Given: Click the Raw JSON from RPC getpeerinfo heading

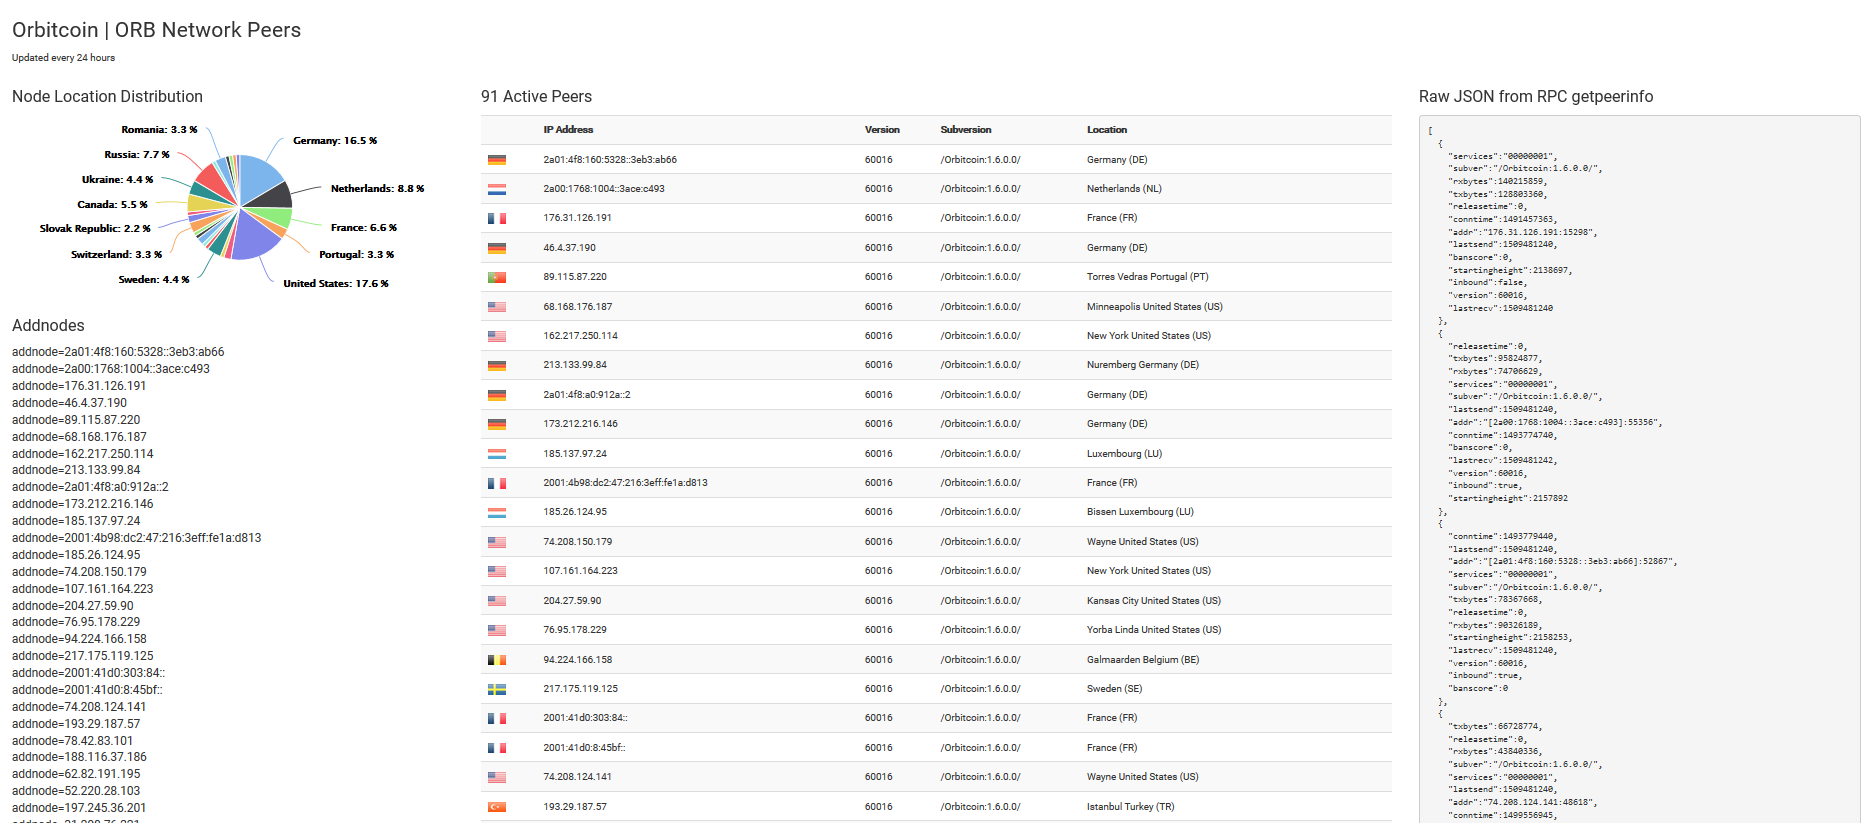Looking at the screenshot, I should tap(1535, 97).
